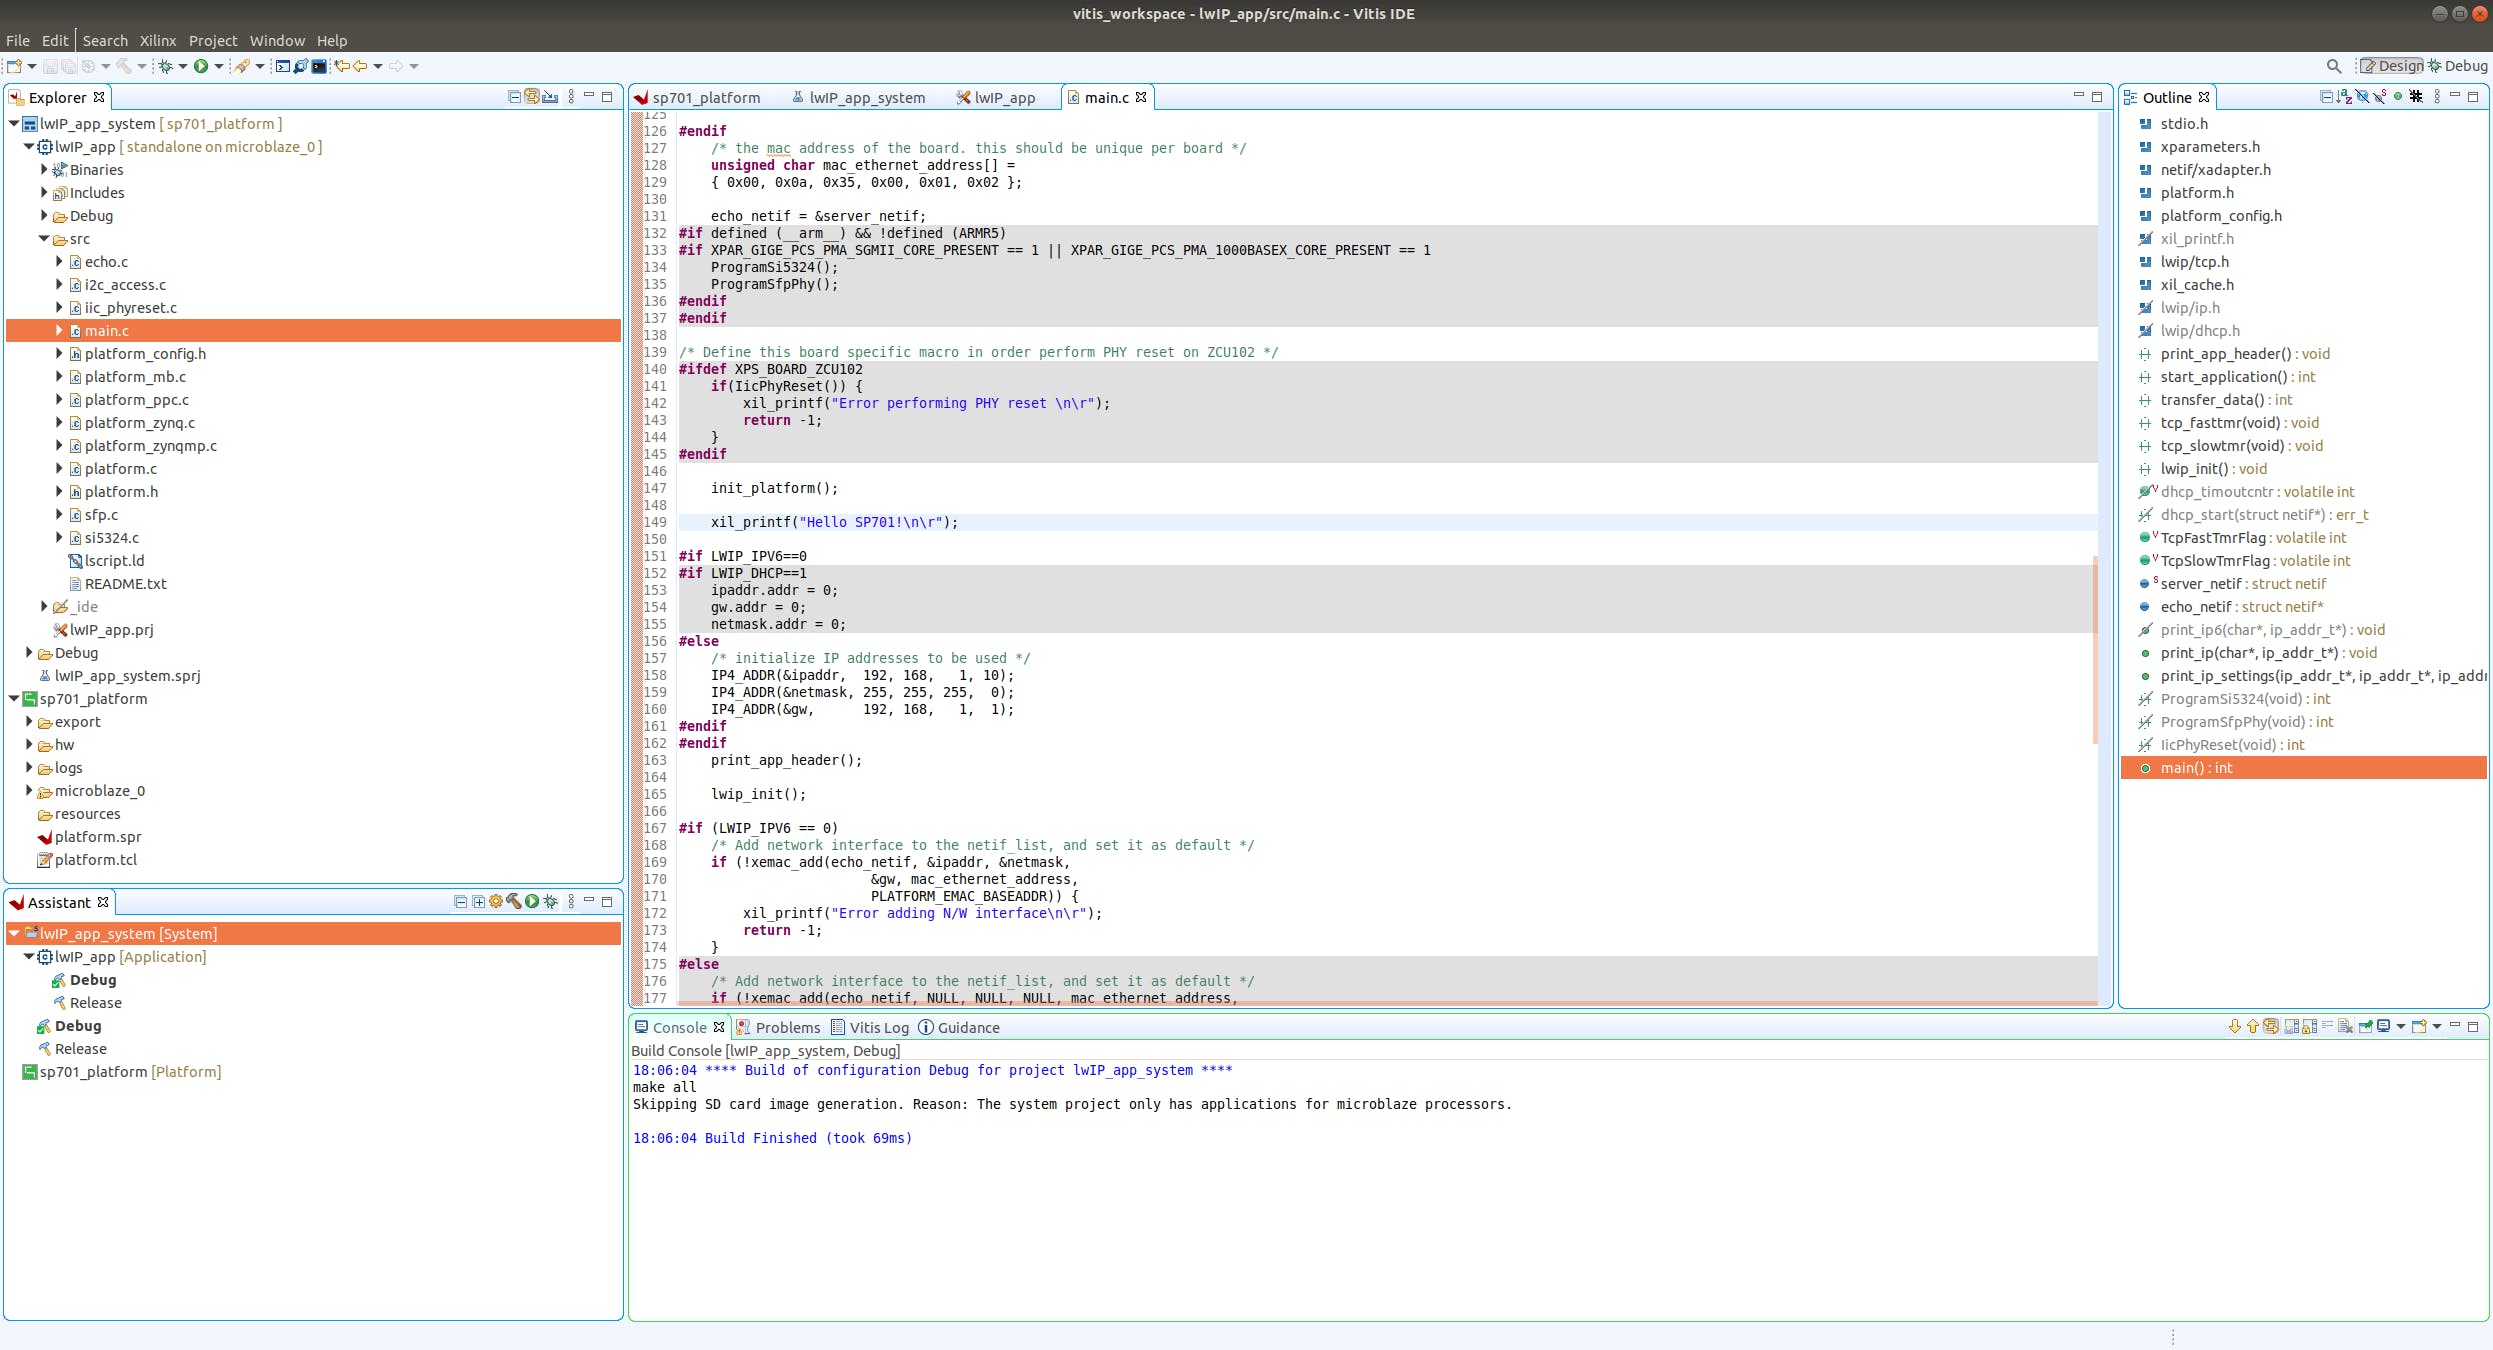Expand the hw folder
Viewport: 2493px width, 1350px height.
28,745
